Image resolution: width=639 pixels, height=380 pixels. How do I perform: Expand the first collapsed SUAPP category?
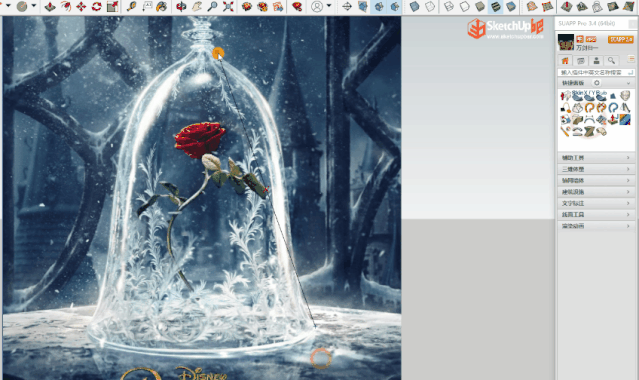pos(596,158)
